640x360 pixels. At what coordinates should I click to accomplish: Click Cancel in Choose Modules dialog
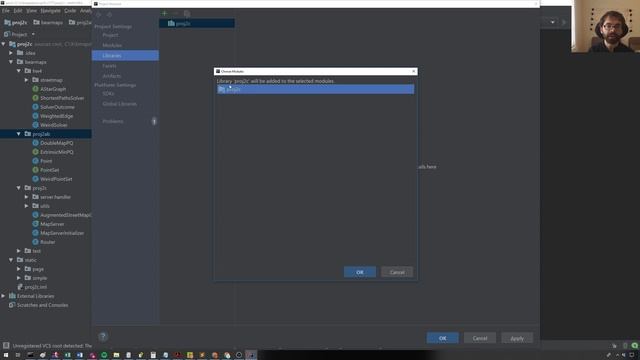click(397, 272)
